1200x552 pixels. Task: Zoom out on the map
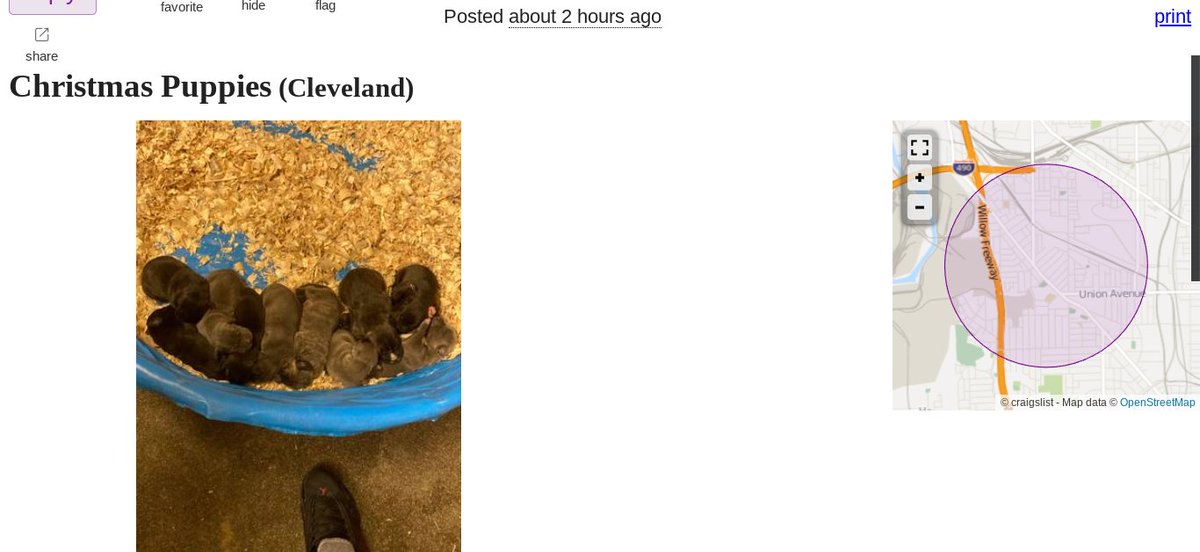[919, 208]
